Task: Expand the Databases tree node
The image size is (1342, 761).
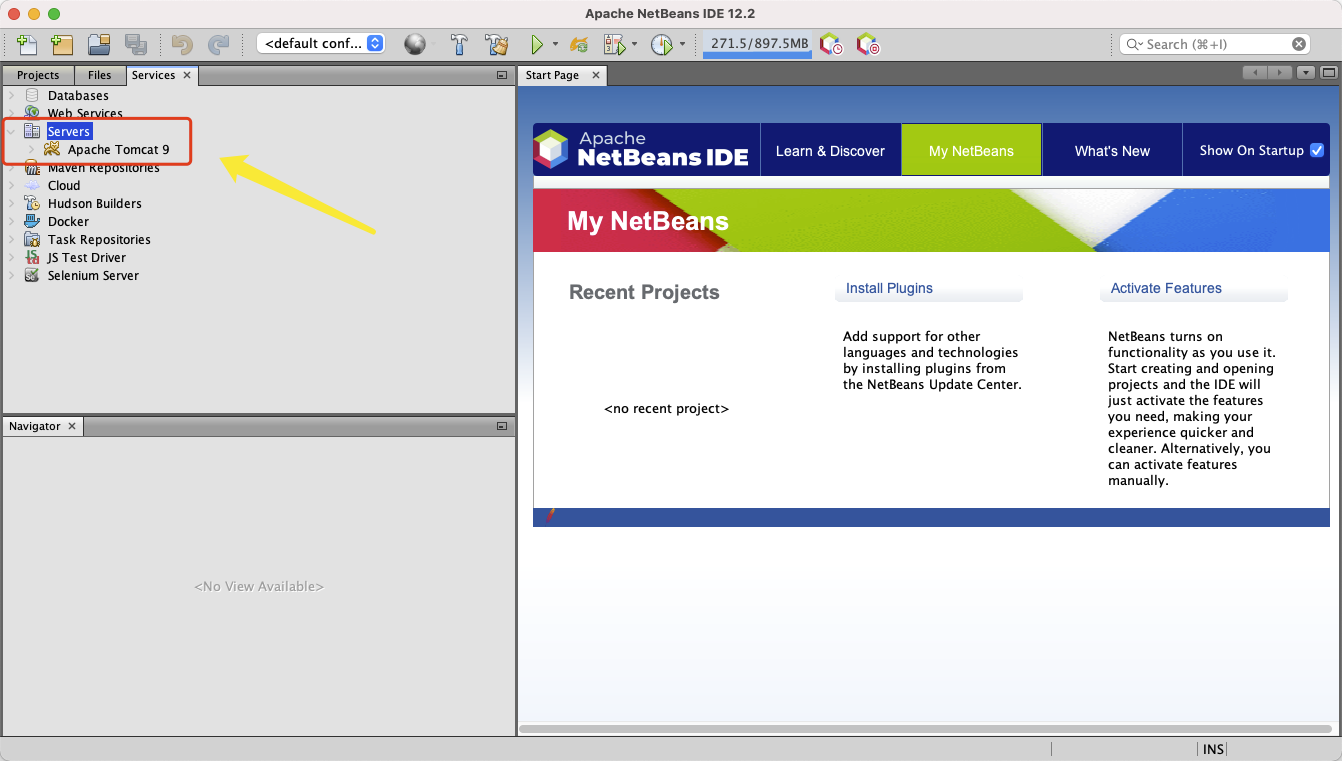Action: 11,95
